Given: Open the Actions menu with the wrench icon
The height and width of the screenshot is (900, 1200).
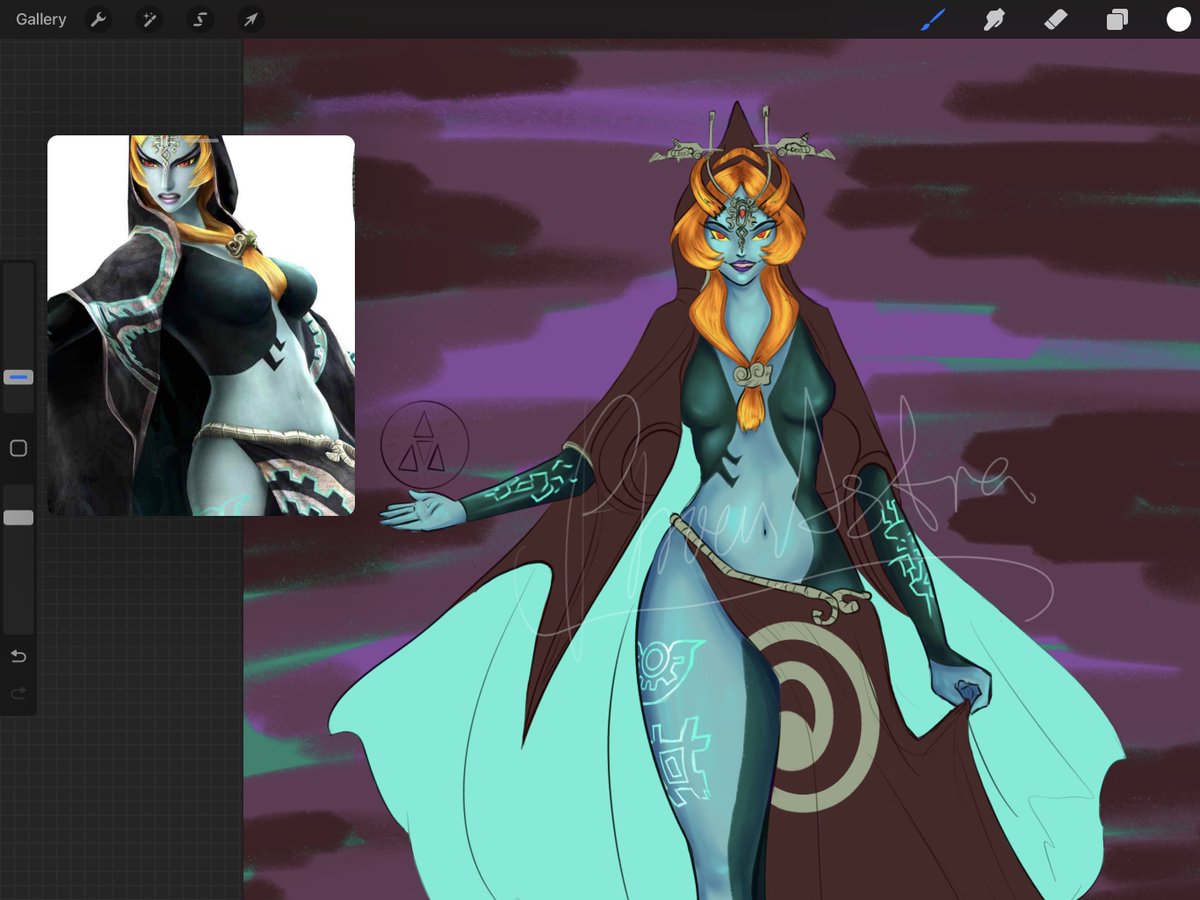Looking at the screenshot, I should tap(97, 19).
